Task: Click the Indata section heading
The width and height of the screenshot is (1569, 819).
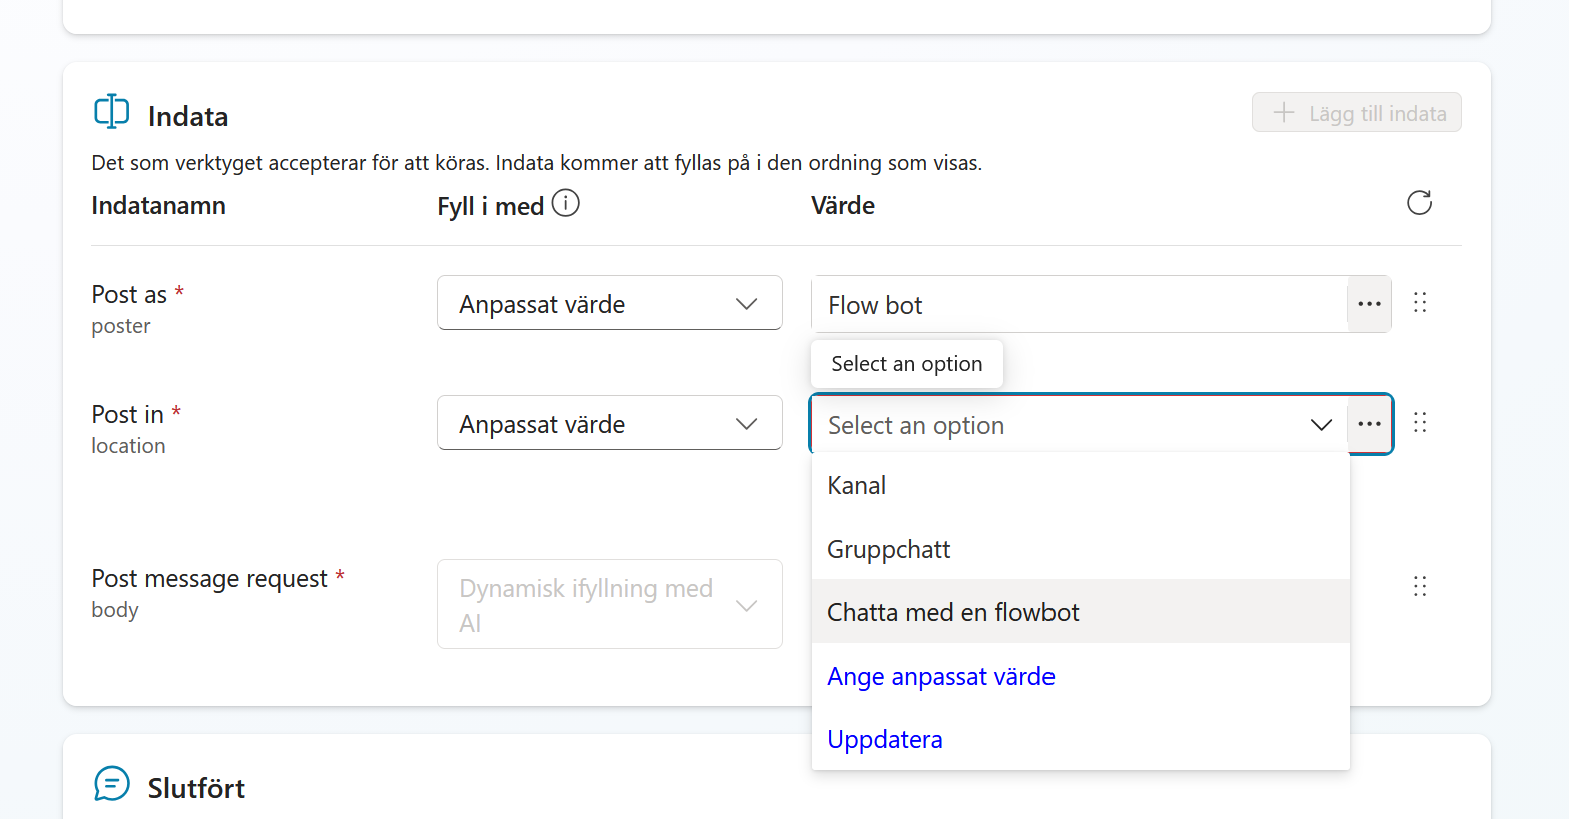Action: (x=188, y=117)
